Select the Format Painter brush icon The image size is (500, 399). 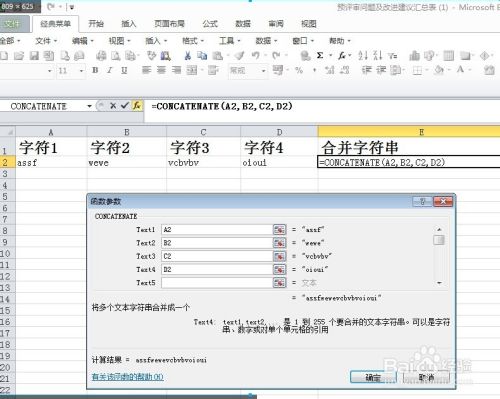point(239,56)
